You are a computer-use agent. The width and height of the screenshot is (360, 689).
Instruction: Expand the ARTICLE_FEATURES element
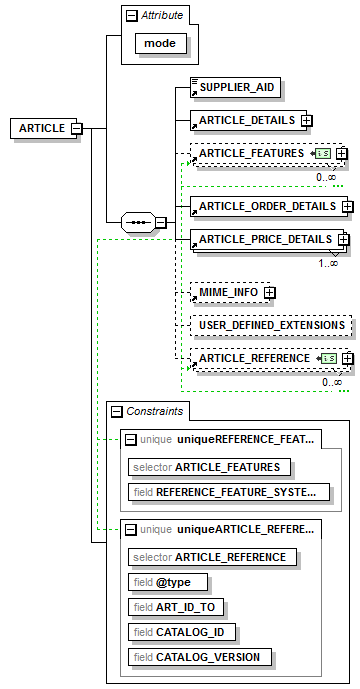click(x=342, y=153)
